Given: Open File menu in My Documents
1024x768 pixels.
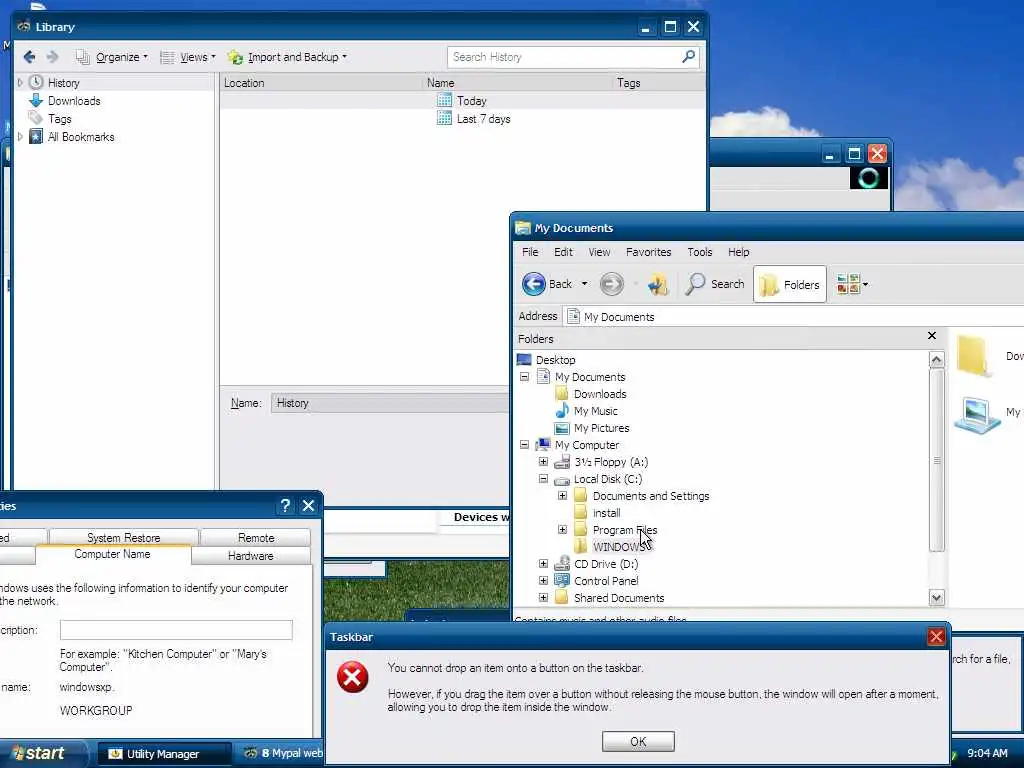Looking at the screenshot, I should tap(530, 252).
